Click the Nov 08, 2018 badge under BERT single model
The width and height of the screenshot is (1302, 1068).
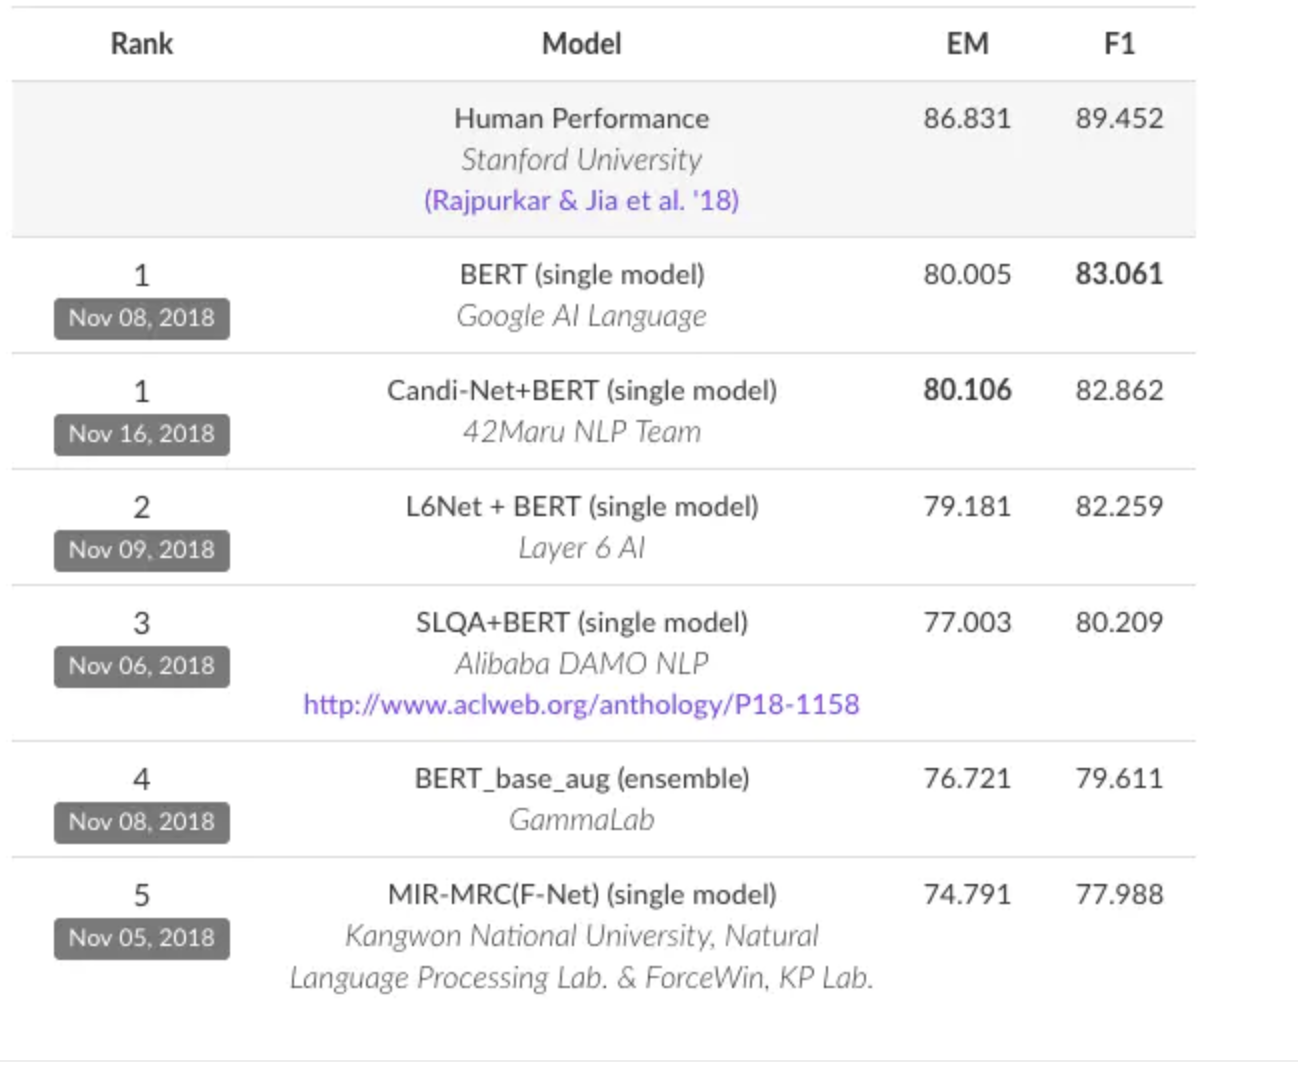142,319
